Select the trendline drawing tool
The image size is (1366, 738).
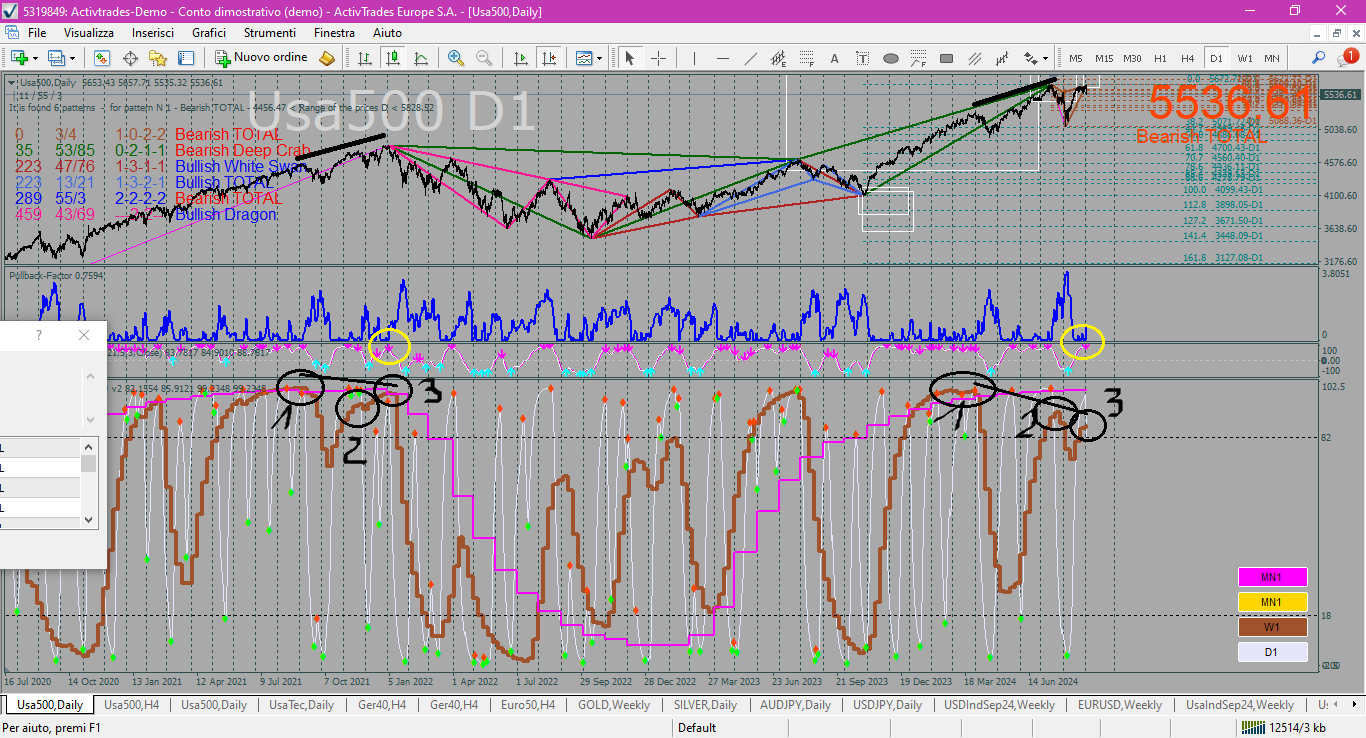coord(751,58)
